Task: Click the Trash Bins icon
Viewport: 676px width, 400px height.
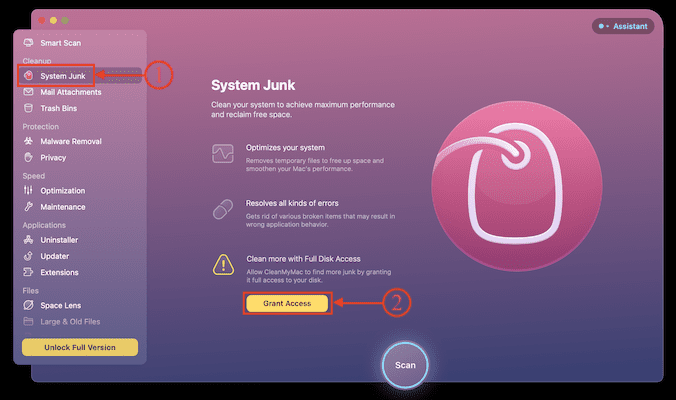Action: coord(28,108)
